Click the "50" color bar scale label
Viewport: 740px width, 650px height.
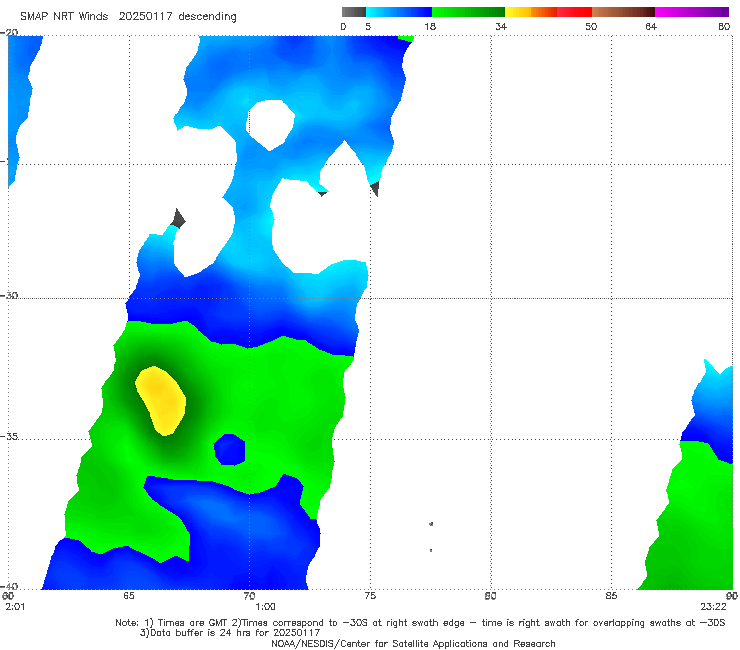pyautogui.click(x=591, y=26)
